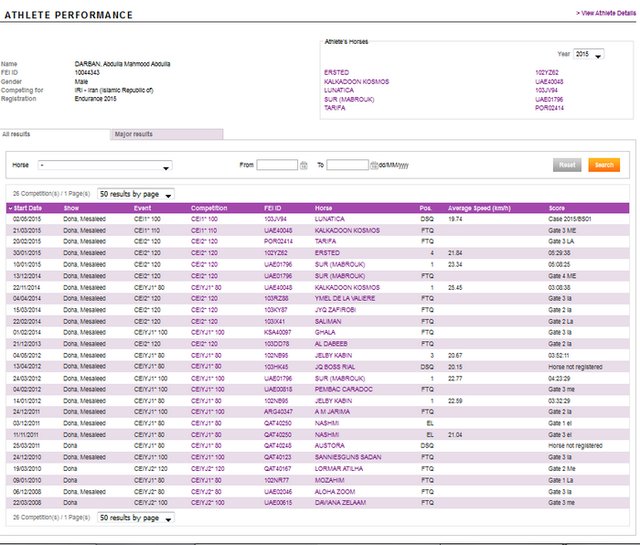The width and height of the screenshot is (640, 545).
Task: Switch to the All results tab
Action: [x=16, y=134]
